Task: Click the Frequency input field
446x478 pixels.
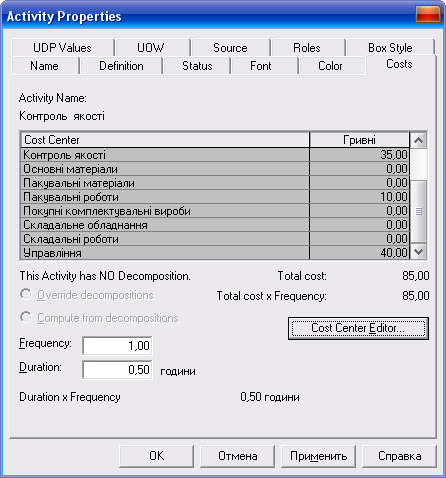Action: point(117,346)
